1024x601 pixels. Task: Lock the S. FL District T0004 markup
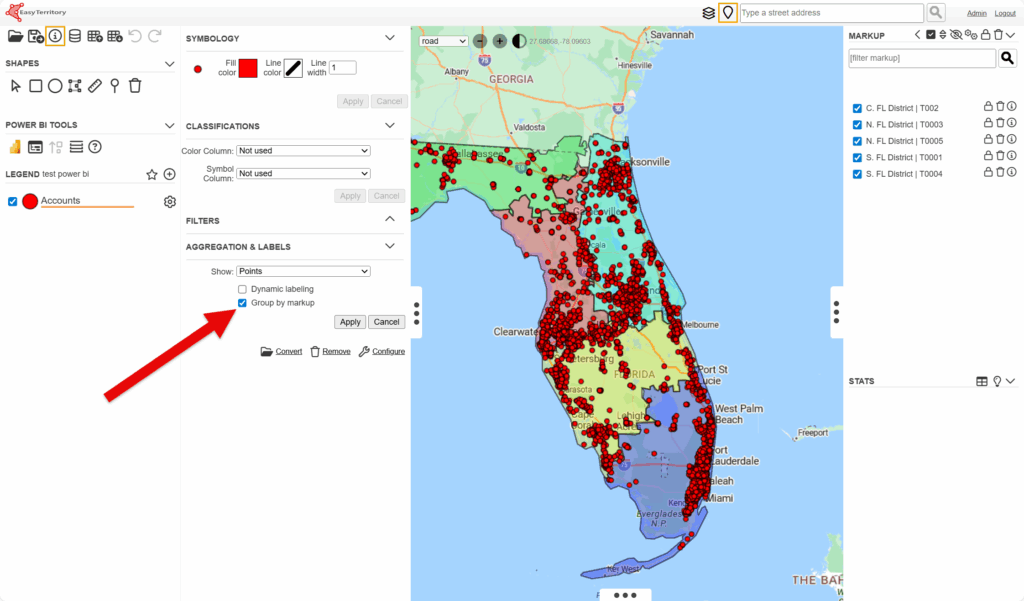point(988,173)
